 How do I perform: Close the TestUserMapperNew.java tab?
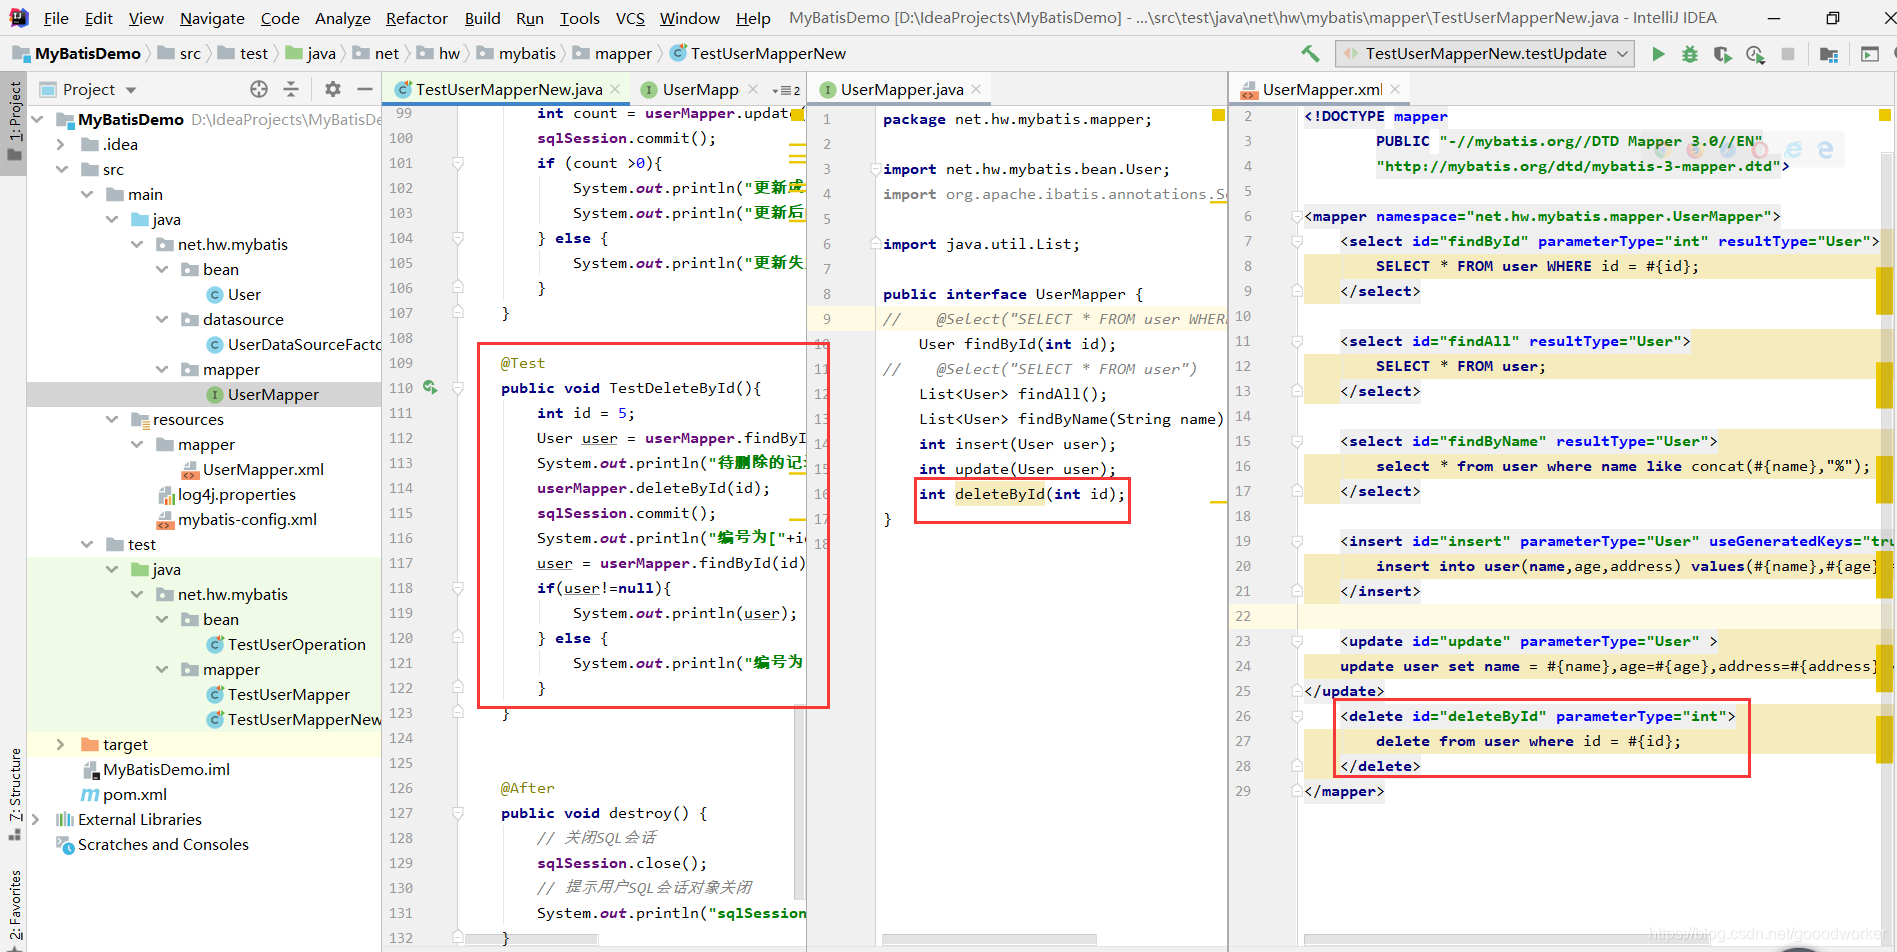click(616, 89)
